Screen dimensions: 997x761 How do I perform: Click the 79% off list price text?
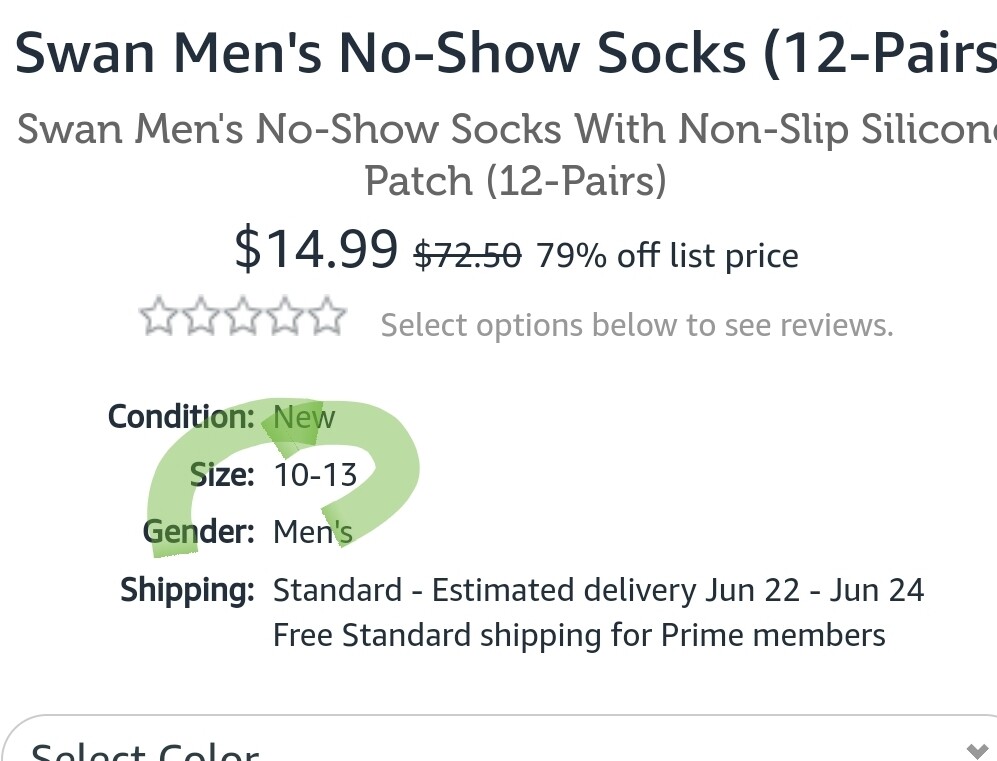[x=667, y=256]
